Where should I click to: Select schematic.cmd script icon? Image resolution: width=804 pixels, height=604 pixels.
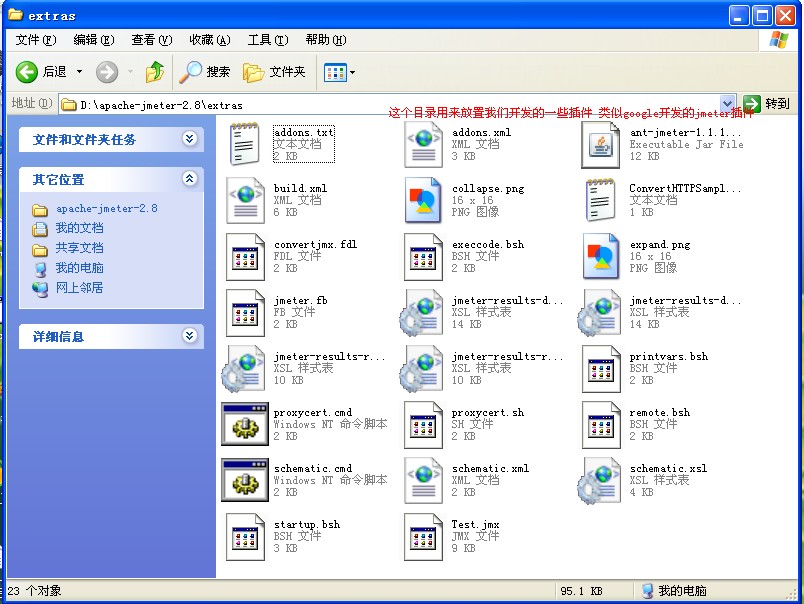[x=245, y=480]
